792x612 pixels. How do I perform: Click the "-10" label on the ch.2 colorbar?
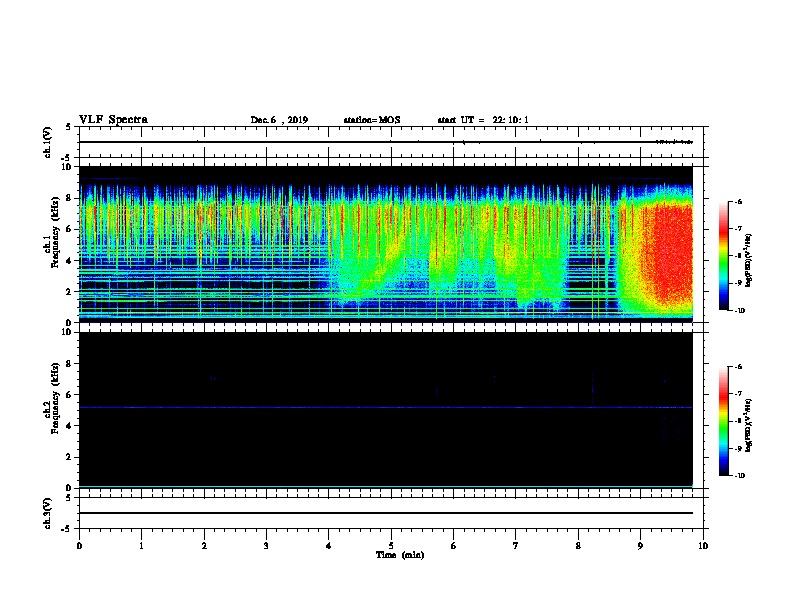tap(739, 476)
